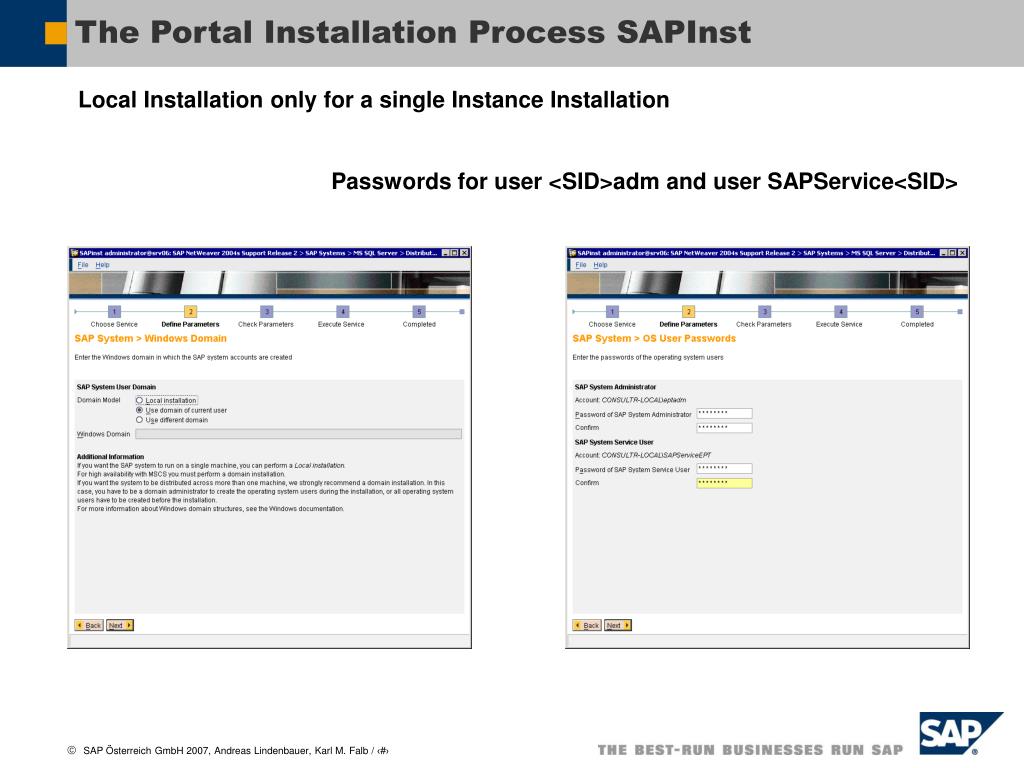This screenshot has width=1024, height=768.
Task: Click 'SAP System Service User' section label
Action: (614, 442)
